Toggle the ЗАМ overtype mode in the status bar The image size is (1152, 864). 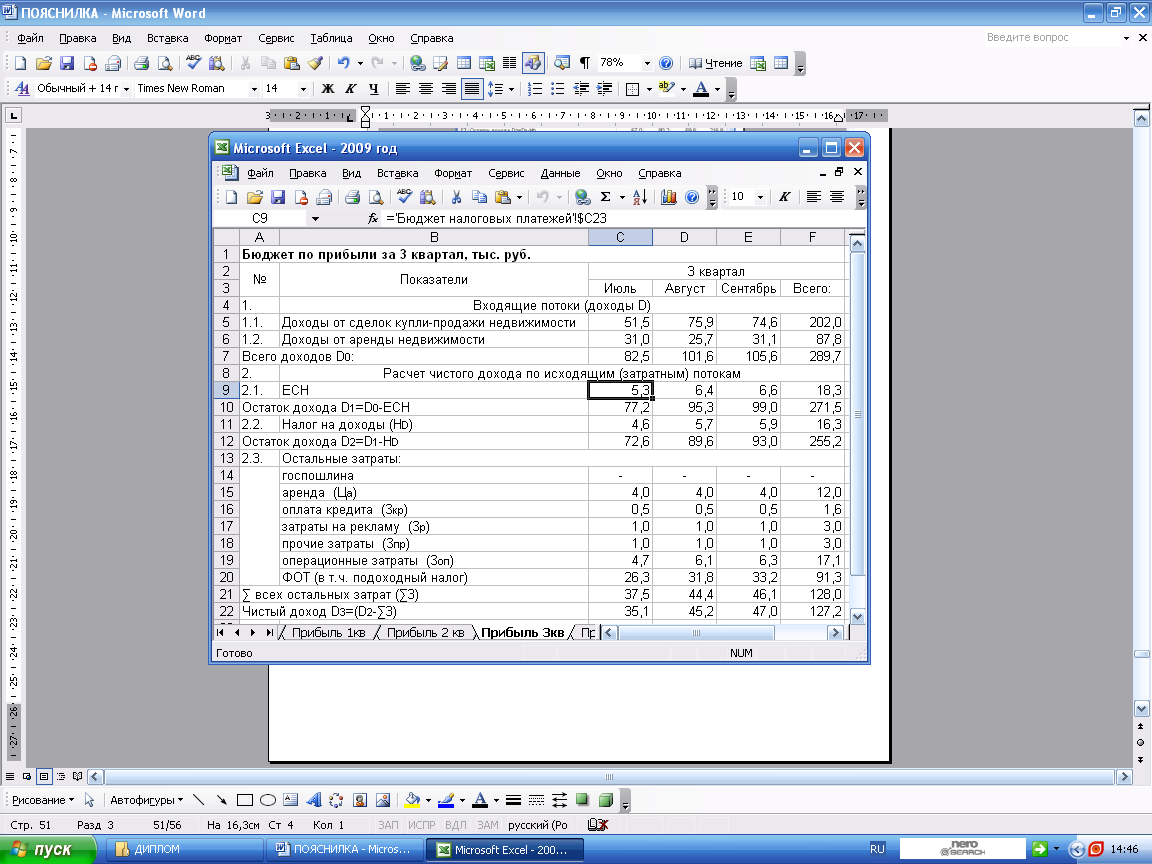pos(487,825)
